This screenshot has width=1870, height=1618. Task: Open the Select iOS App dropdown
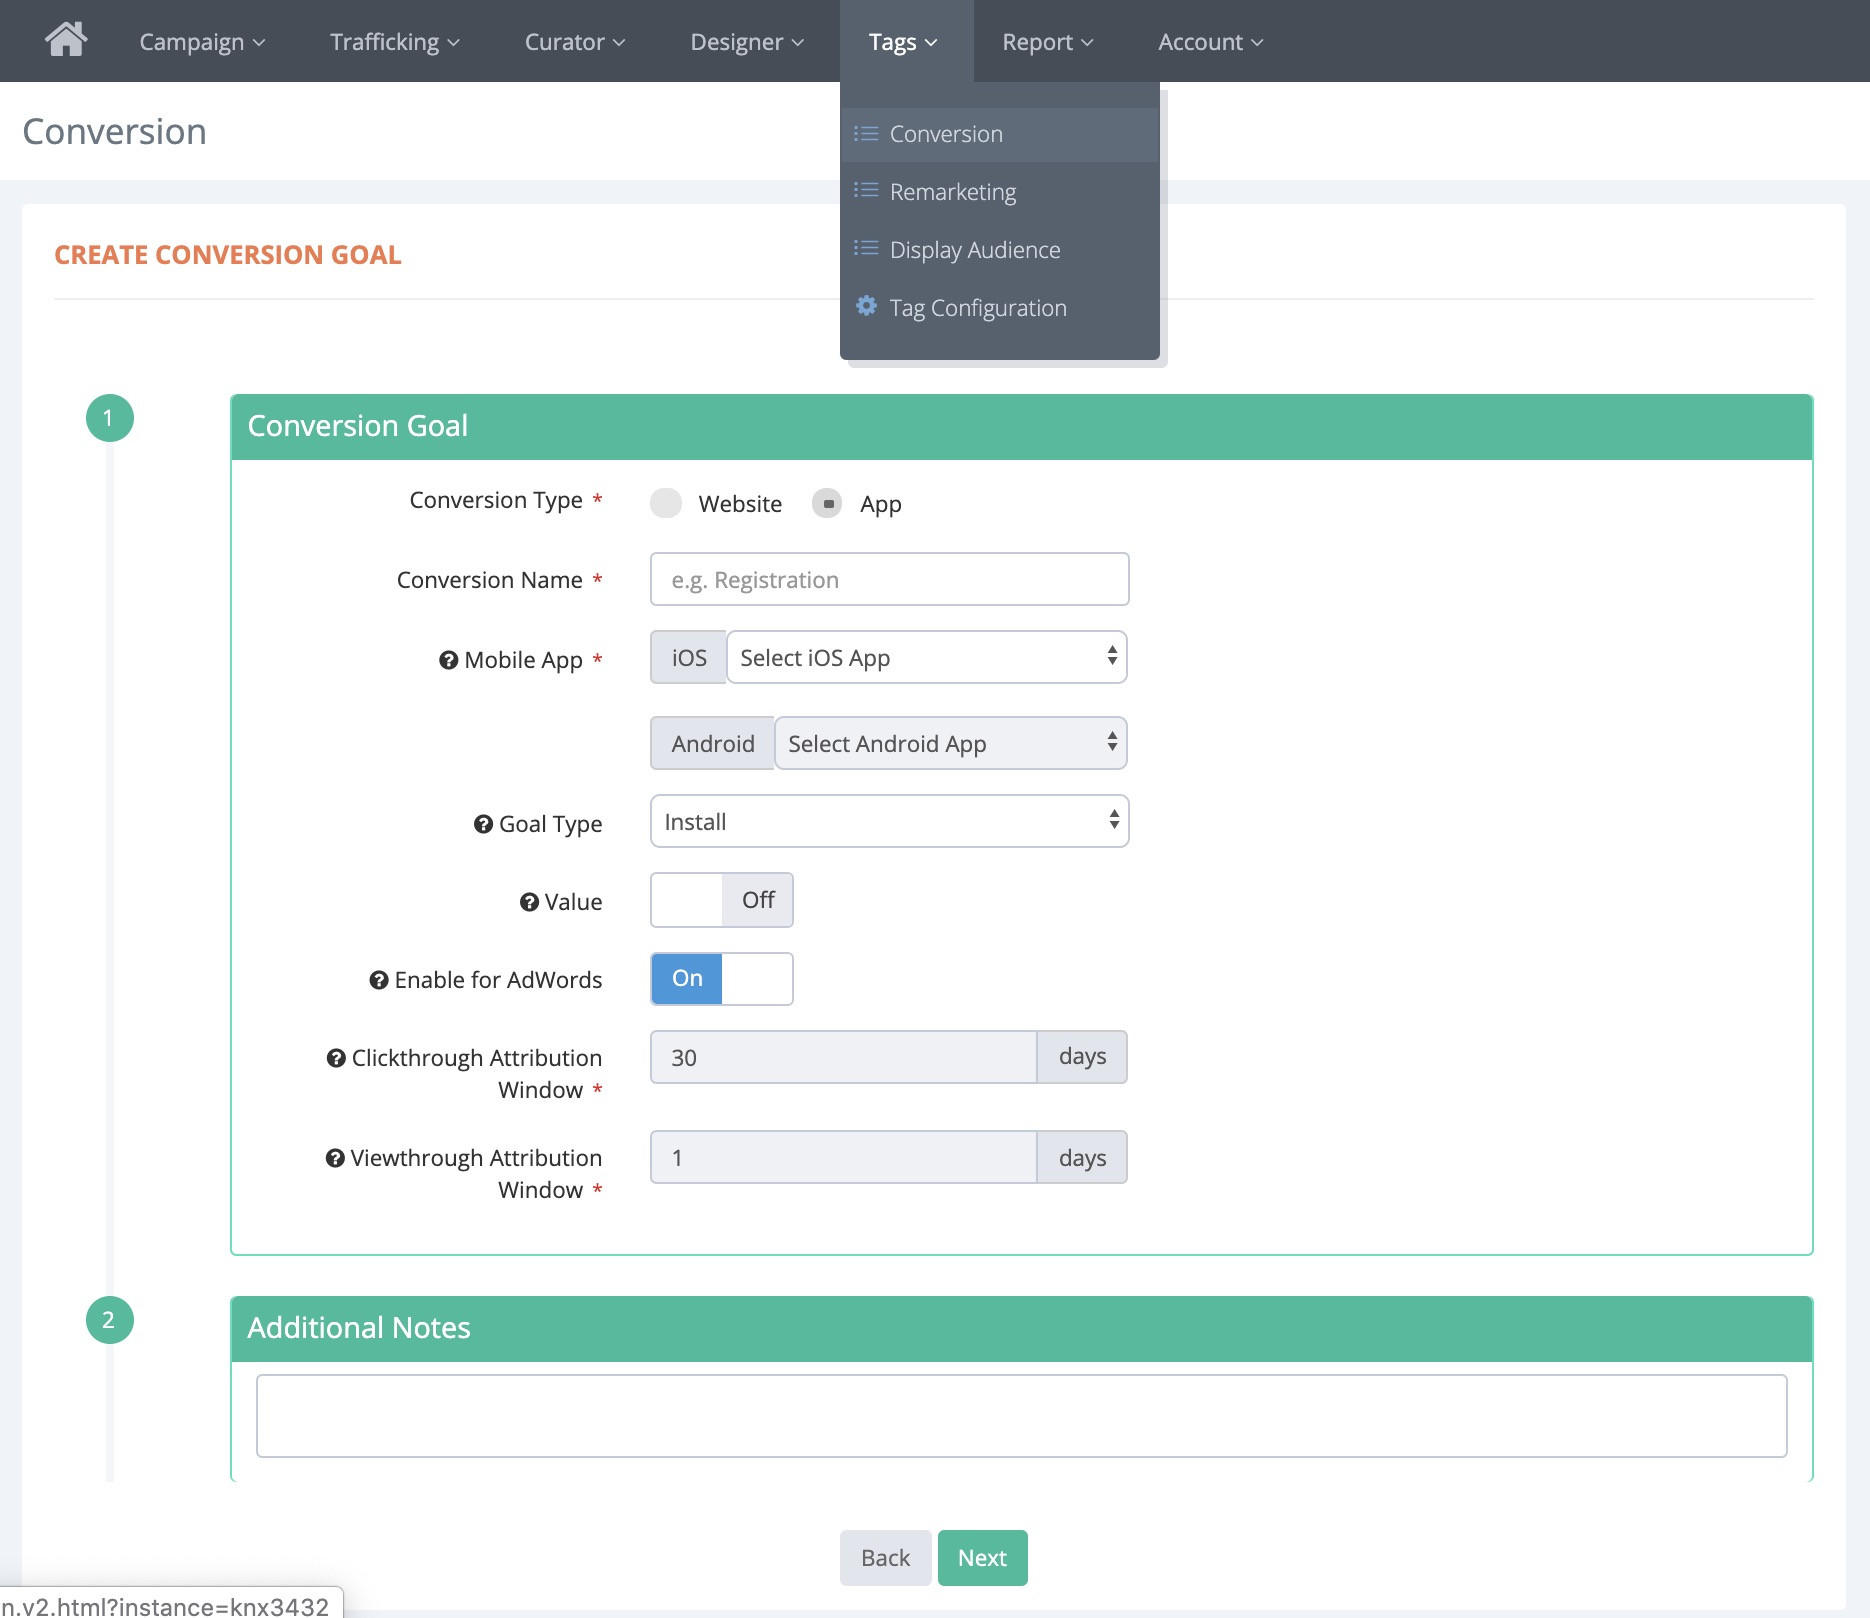pyautogui.click(x=926, y=658)
